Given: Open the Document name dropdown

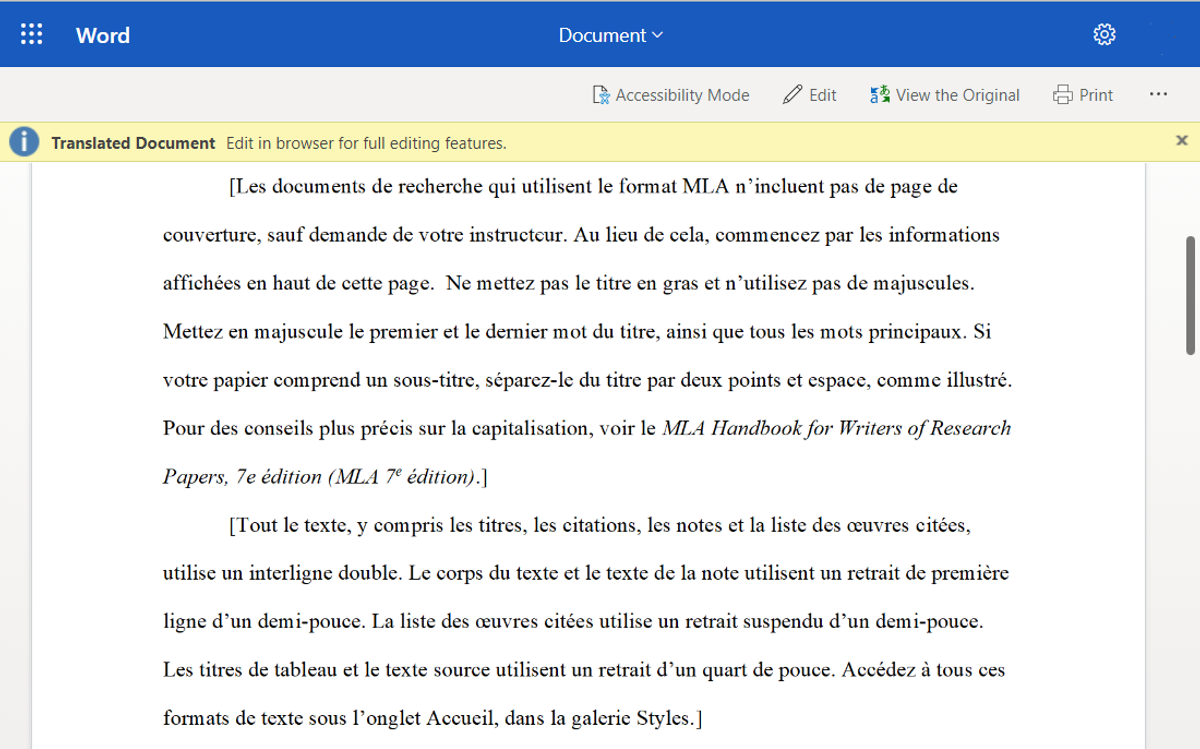Looking at the screenshot, I should click(x=610, y=34).
